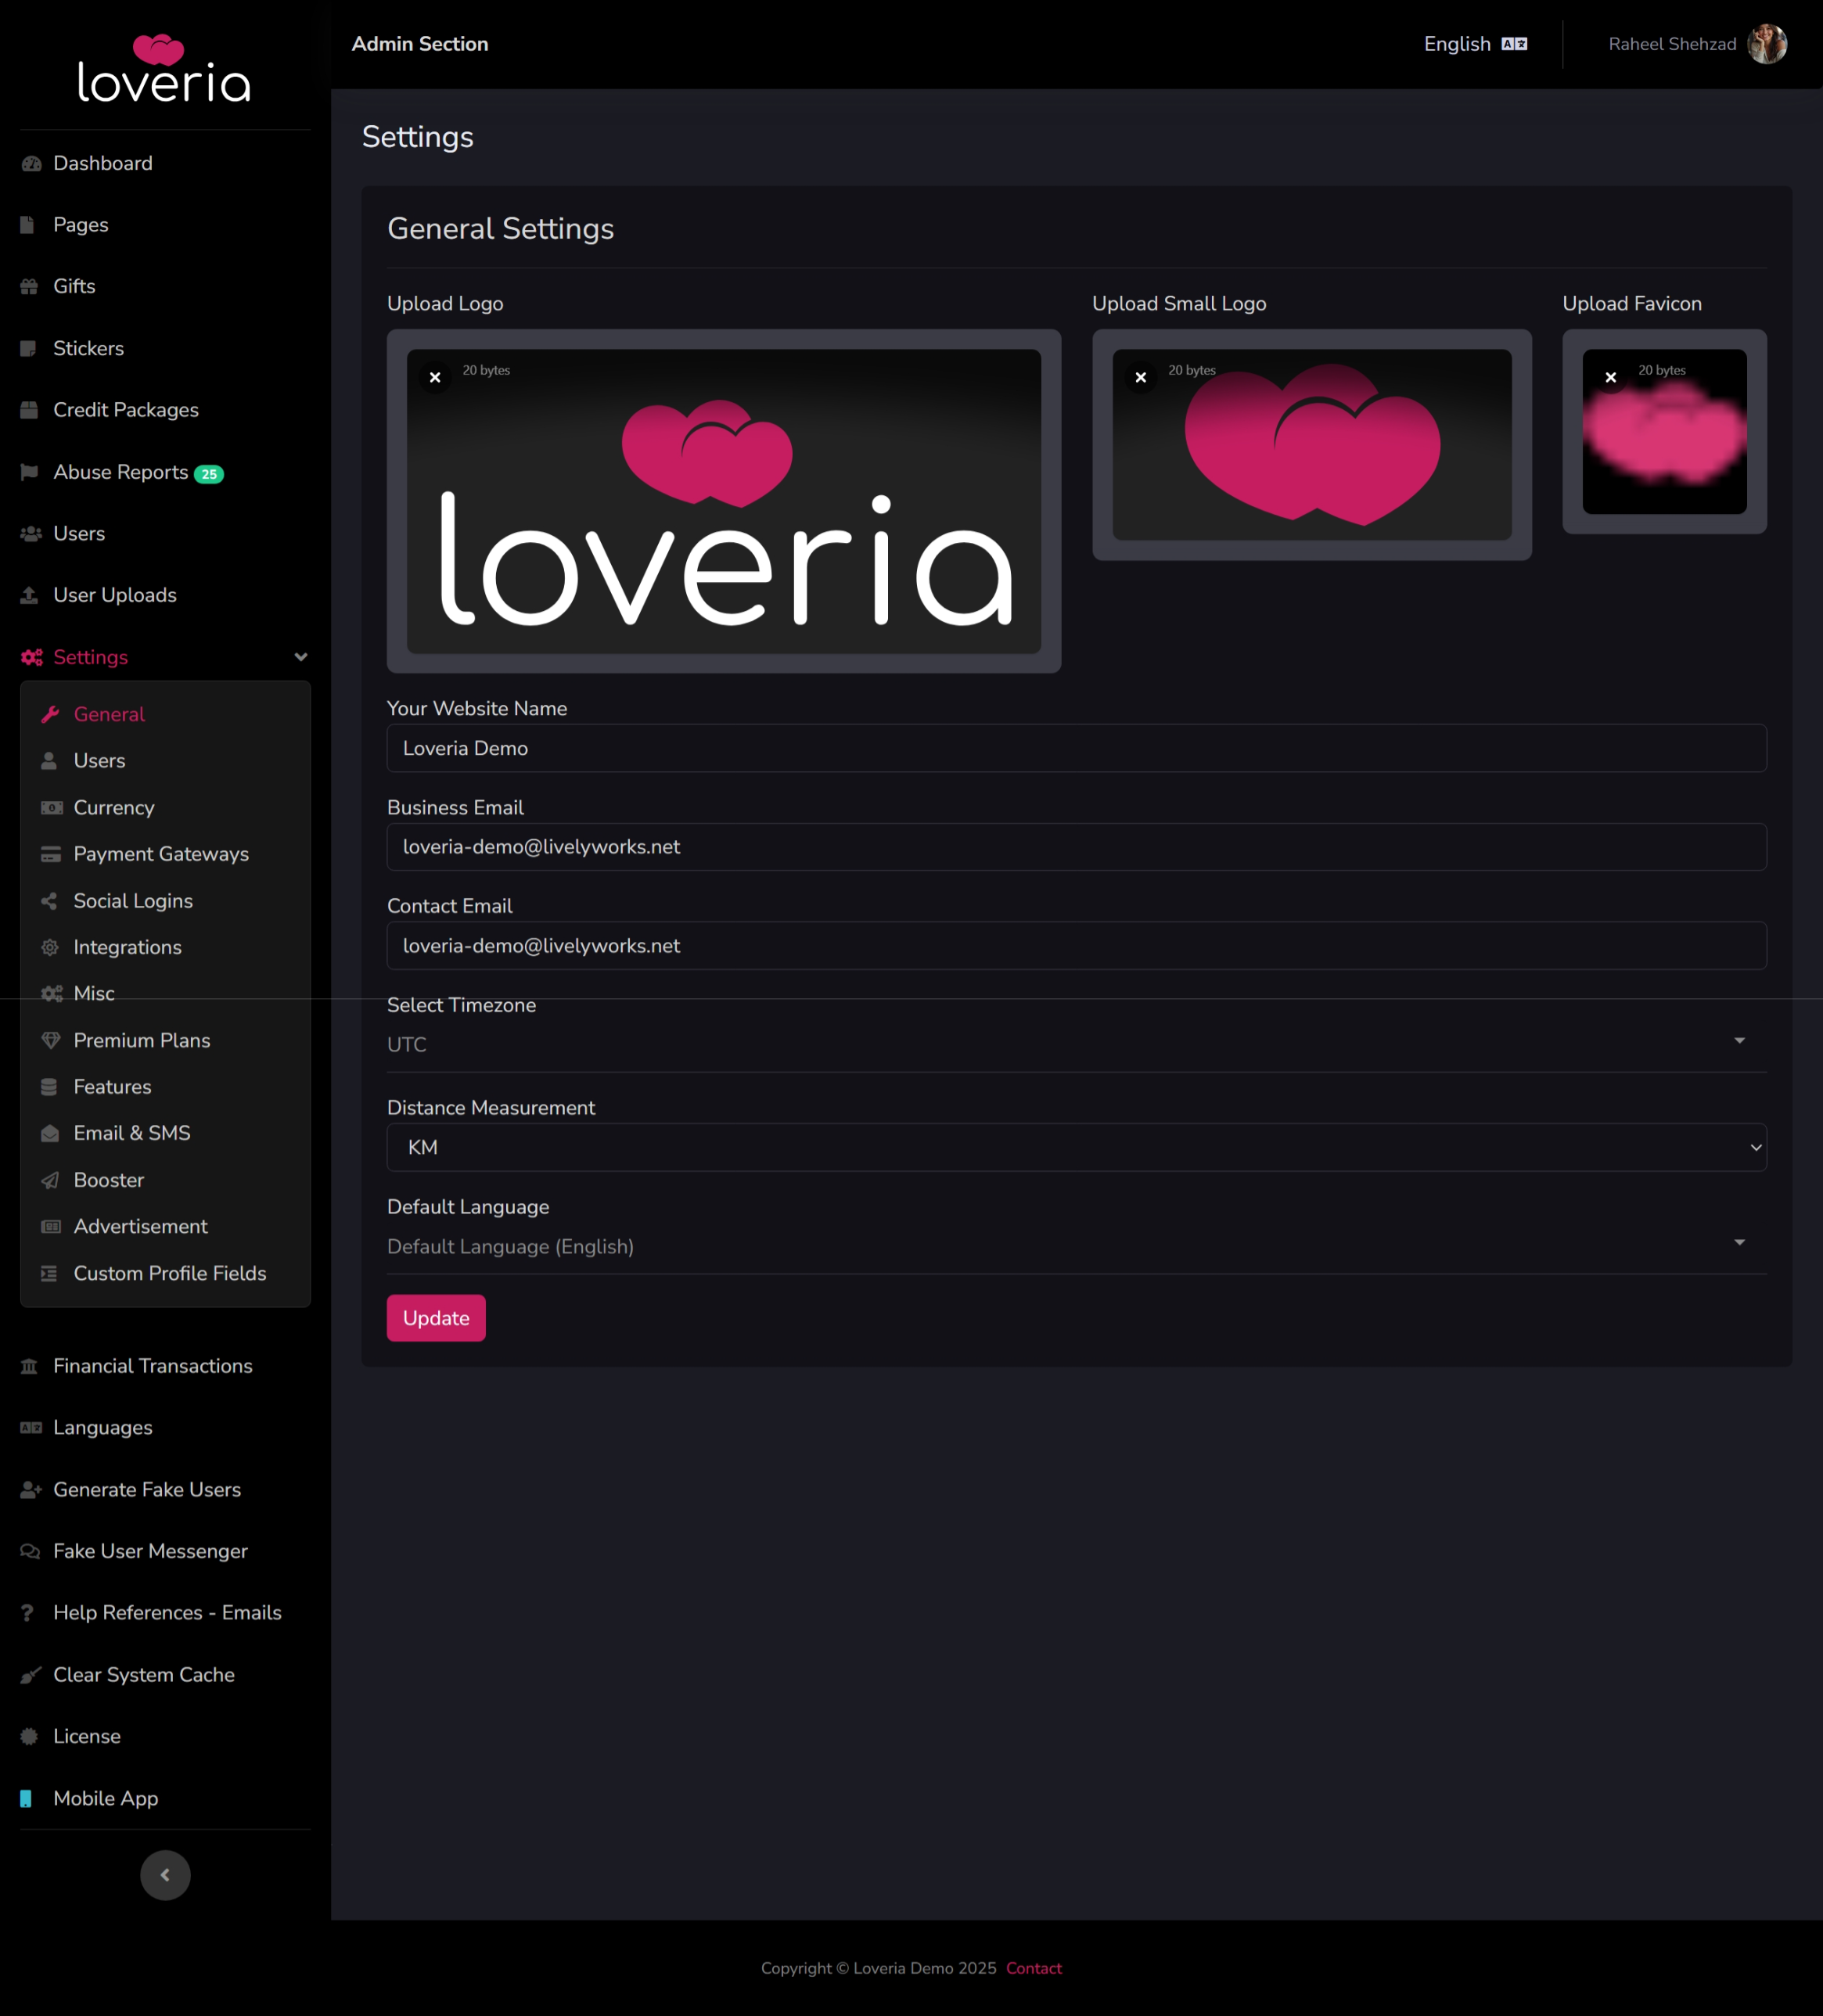Click the Mobile App phone icon
Viewport: 1823px width, 2016px height.
tap(26, 1798)
